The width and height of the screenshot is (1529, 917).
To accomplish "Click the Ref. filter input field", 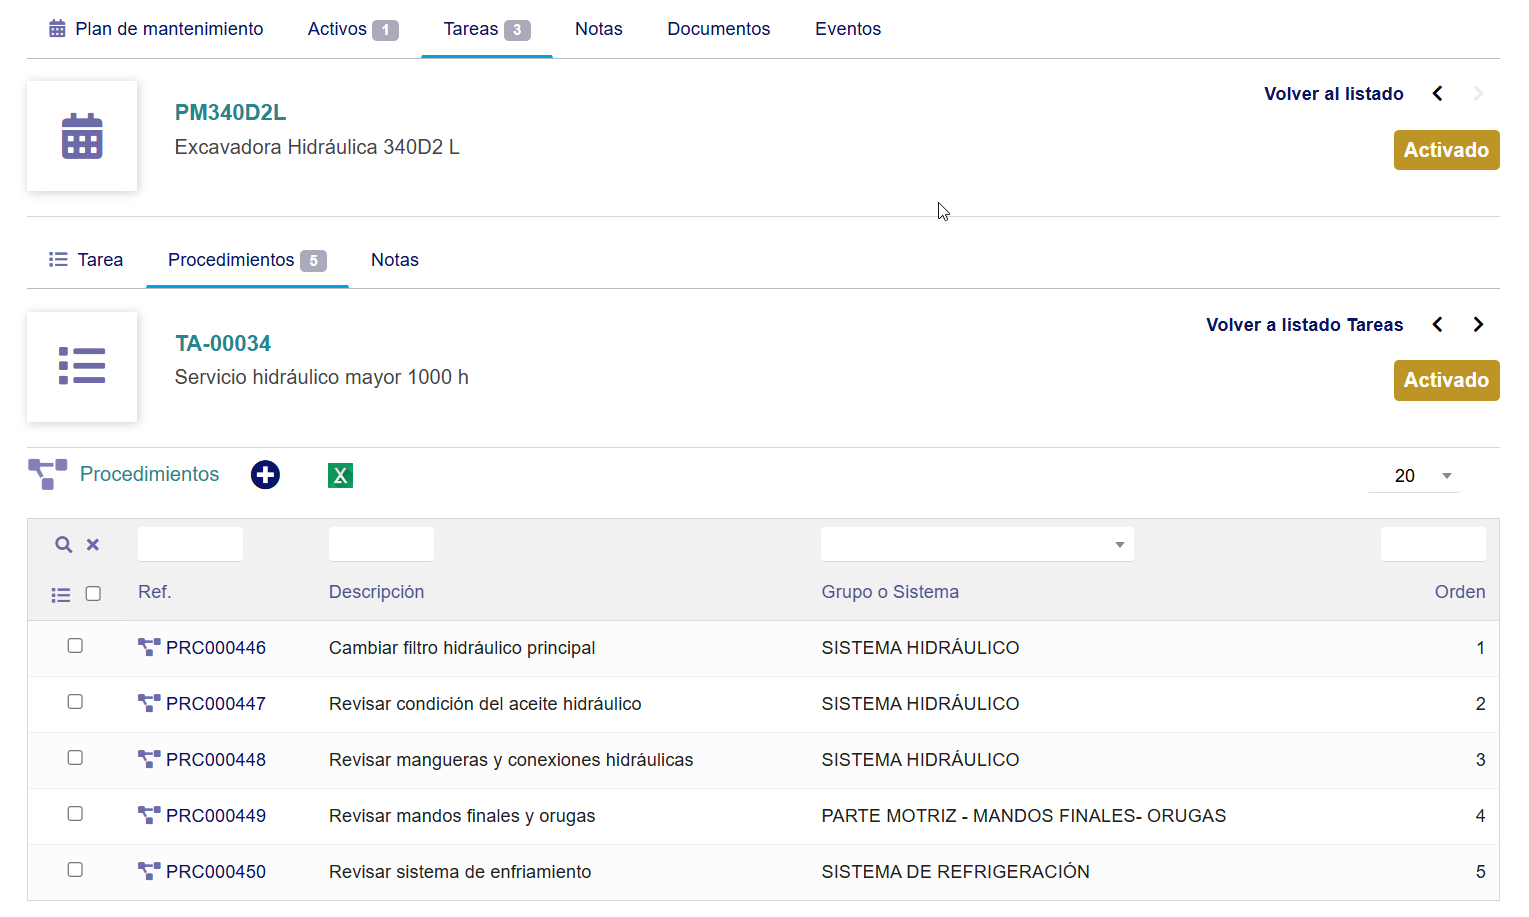I will [190, 544].
